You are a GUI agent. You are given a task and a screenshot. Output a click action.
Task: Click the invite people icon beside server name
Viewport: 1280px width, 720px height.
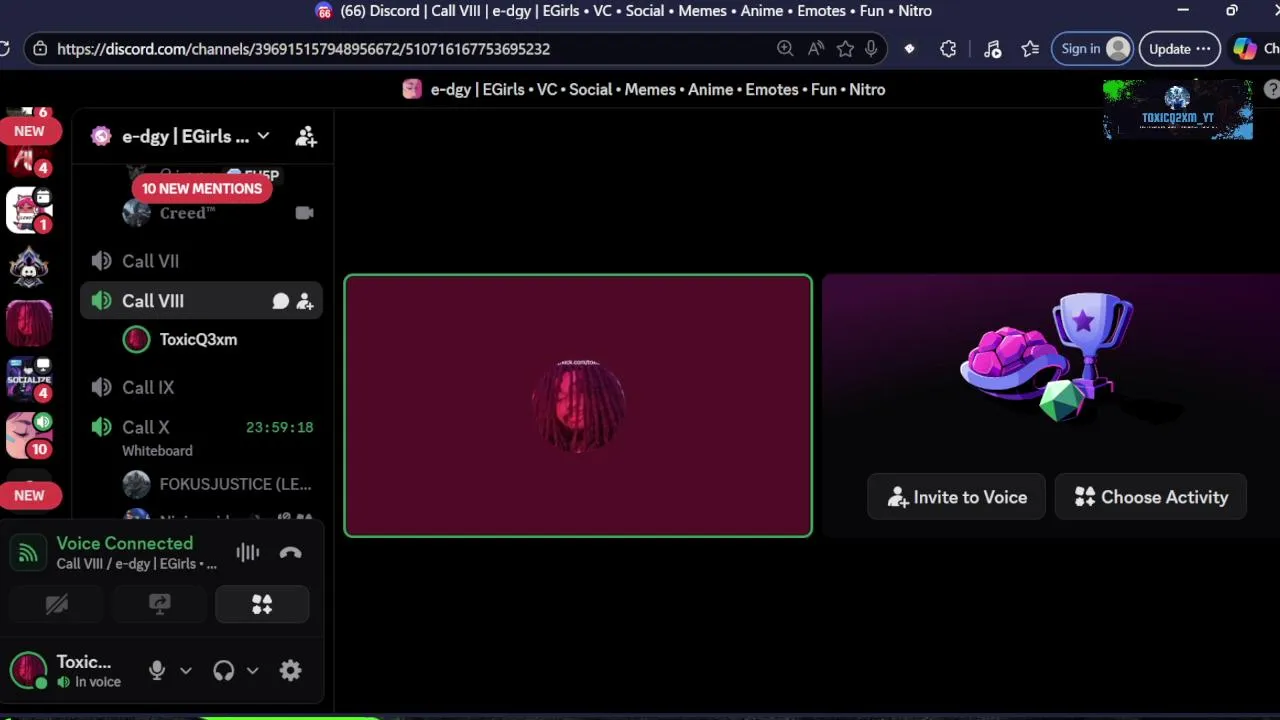[306, 137]
